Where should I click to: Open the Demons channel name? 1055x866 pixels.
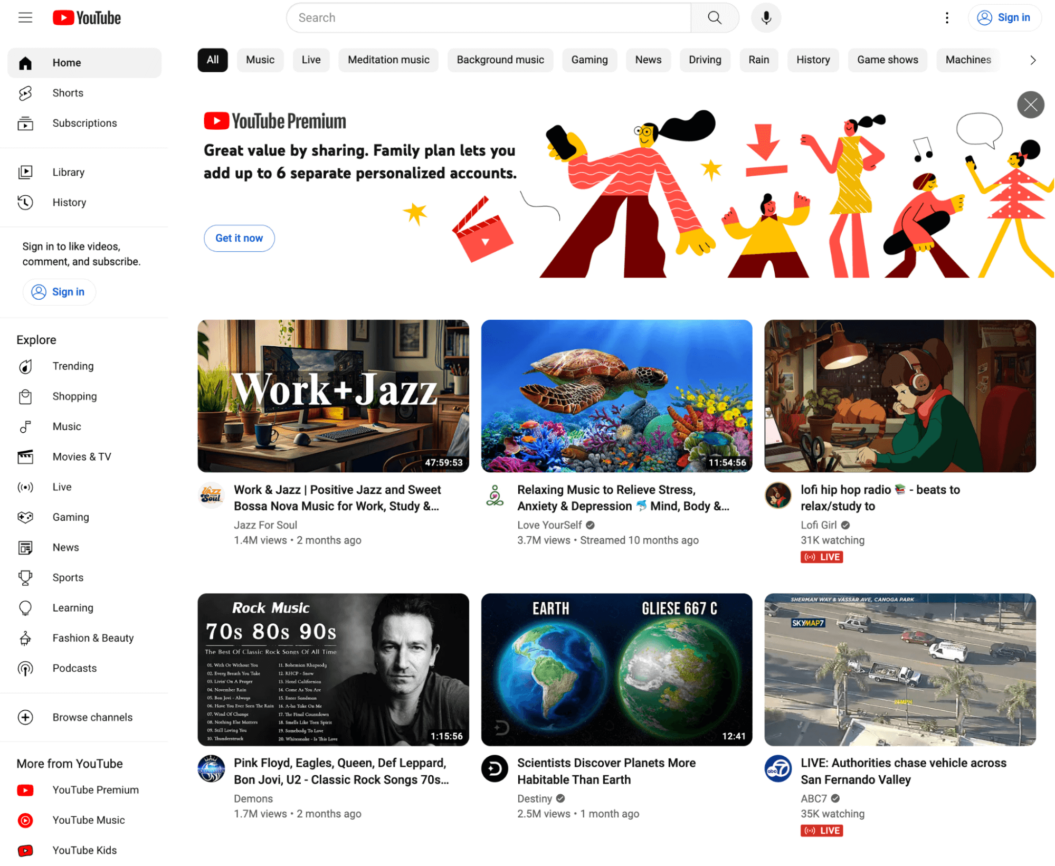[x=253, y=799]
